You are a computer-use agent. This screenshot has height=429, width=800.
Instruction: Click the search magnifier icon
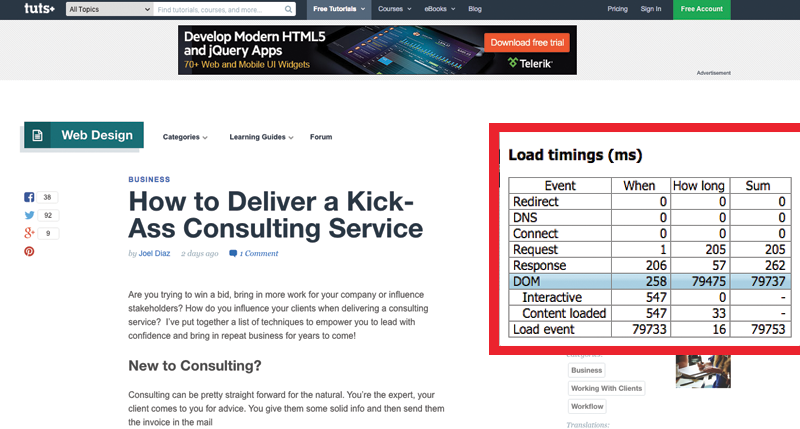[x=288, y=9]
